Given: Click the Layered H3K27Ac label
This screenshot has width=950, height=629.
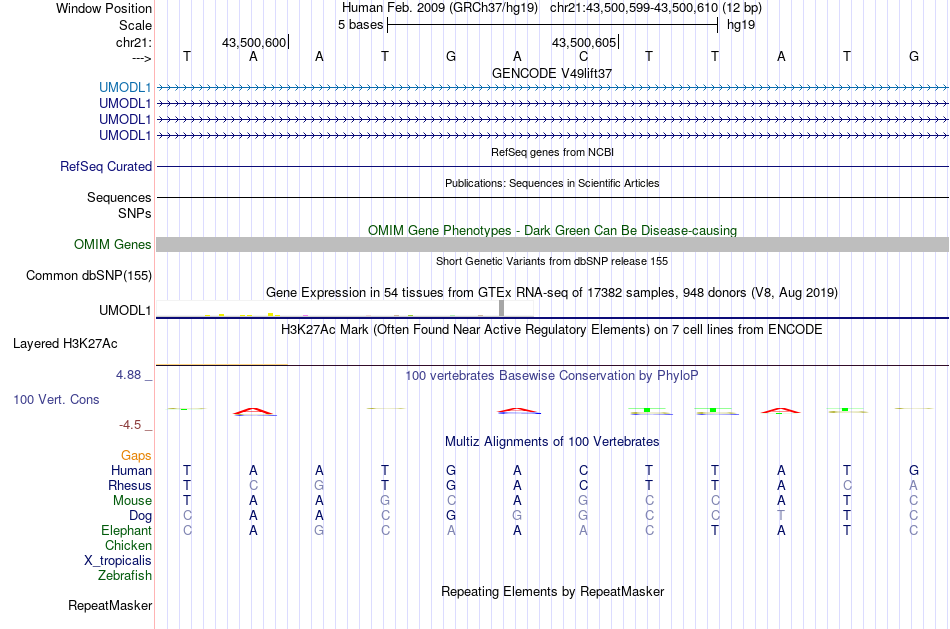Looking at the screenshot, I should [x=65, y=344].
